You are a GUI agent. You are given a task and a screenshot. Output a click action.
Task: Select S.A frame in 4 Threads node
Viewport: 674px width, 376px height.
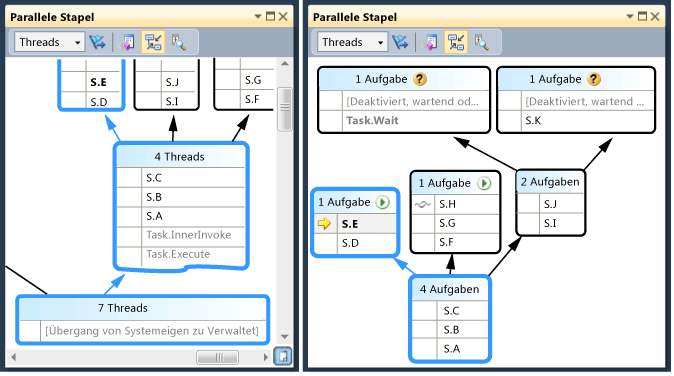click(x=180, y=216)
